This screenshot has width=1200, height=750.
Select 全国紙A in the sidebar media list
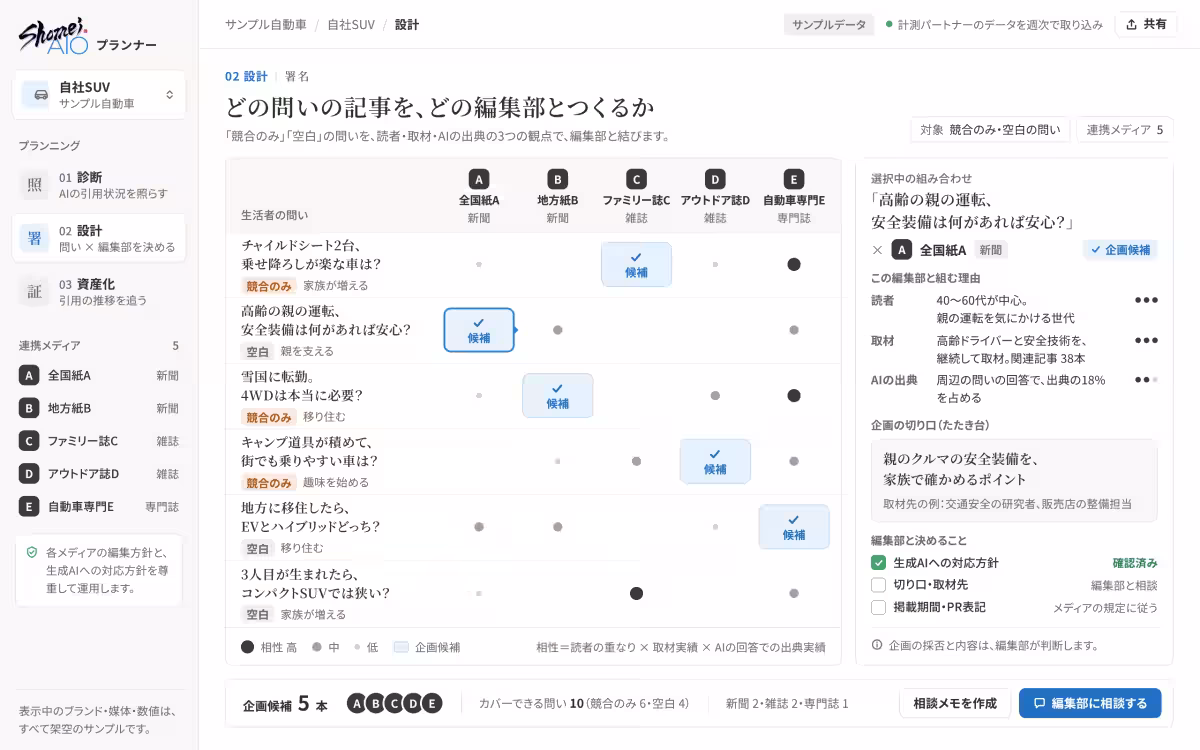99,375
